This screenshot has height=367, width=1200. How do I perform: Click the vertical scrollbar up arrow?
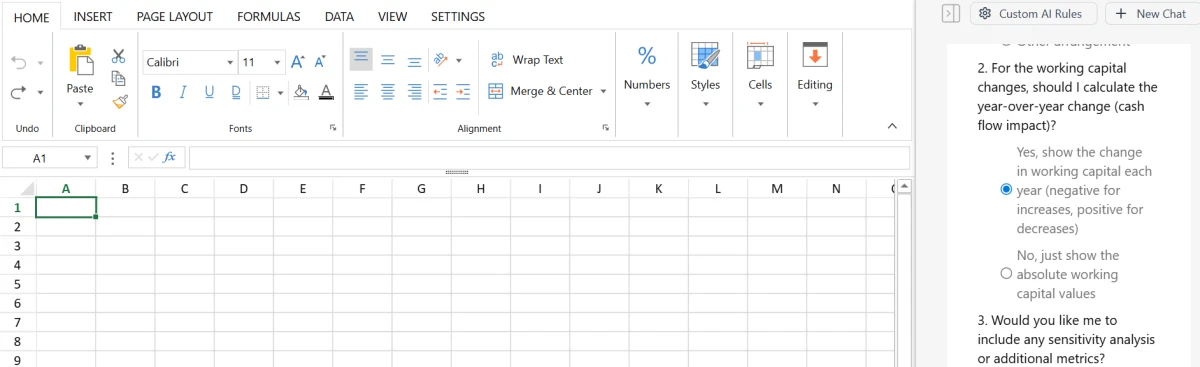(904, 186)
